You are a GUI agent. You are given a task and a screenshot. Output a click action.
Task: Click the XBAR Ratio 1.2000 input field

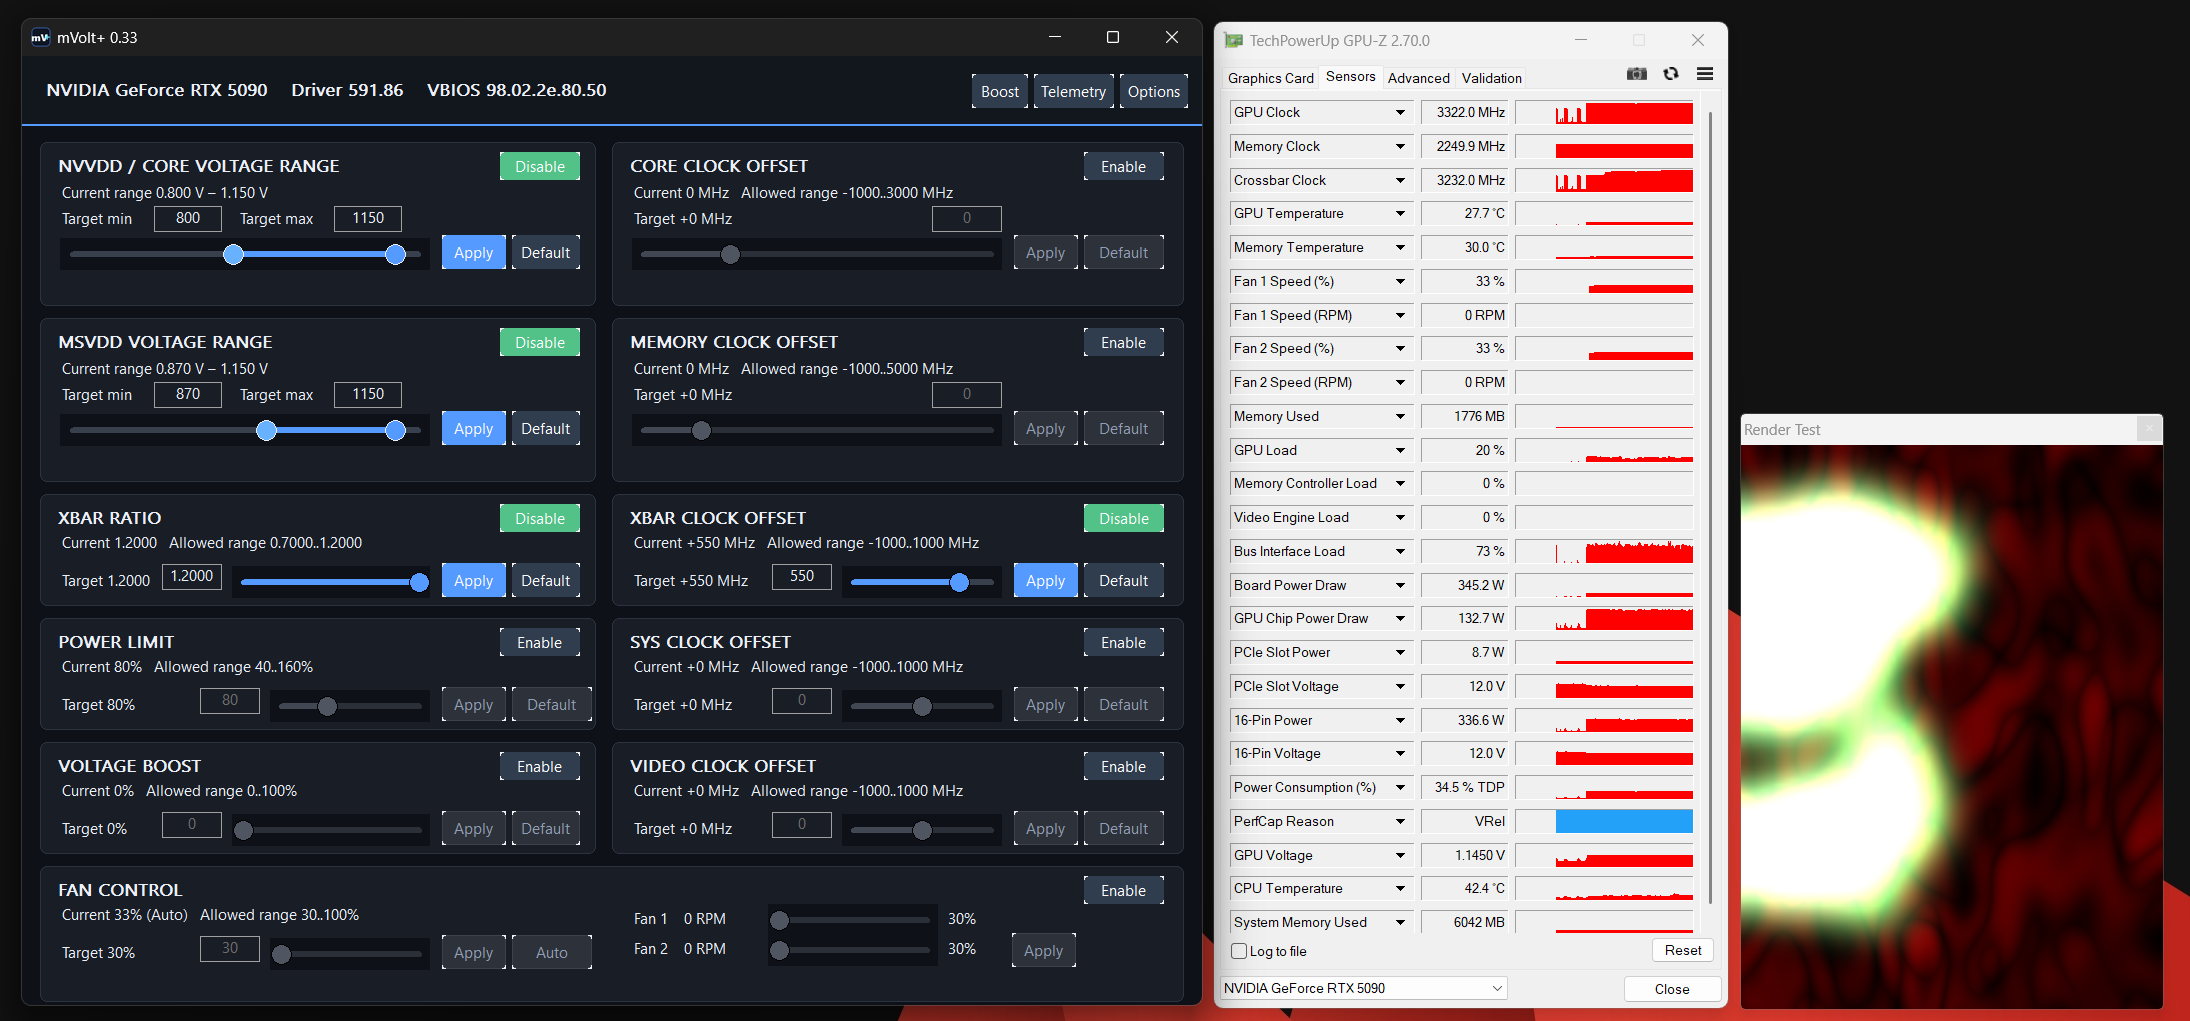pos(192,576)
